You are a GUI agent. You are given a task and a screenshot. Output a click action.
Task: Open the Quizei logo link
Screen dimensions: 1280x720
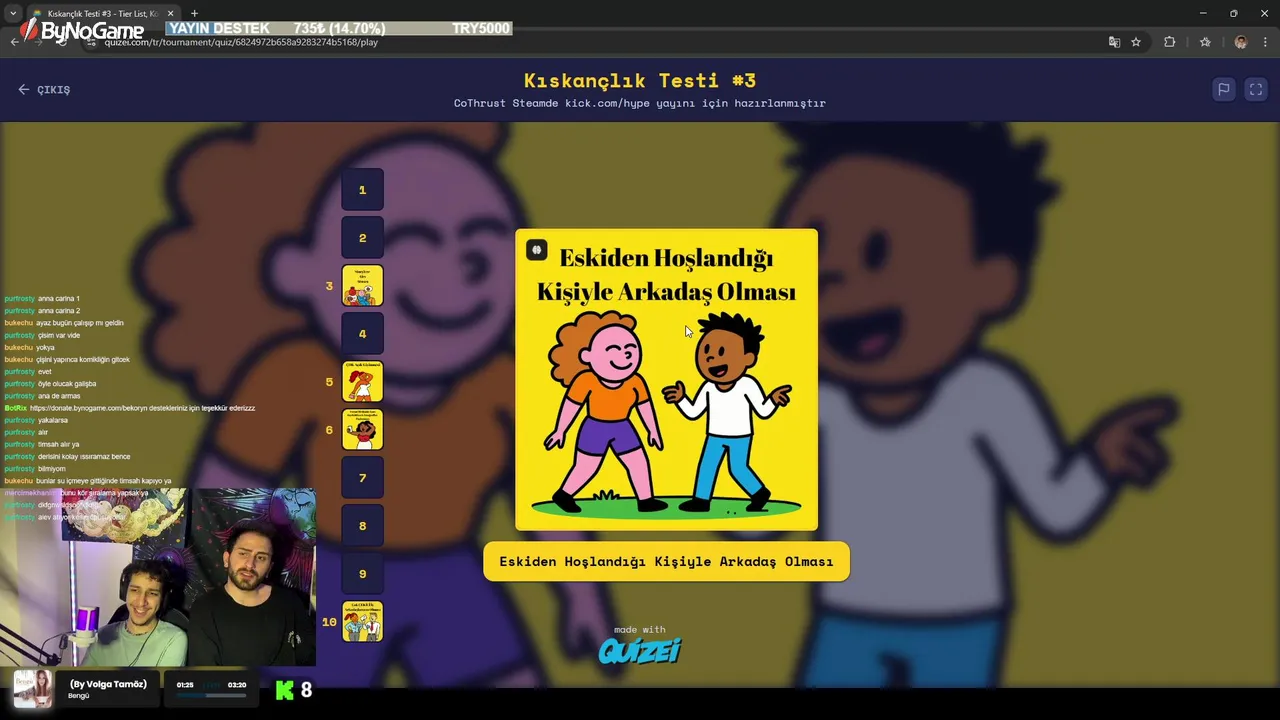(x=640, y=651)
